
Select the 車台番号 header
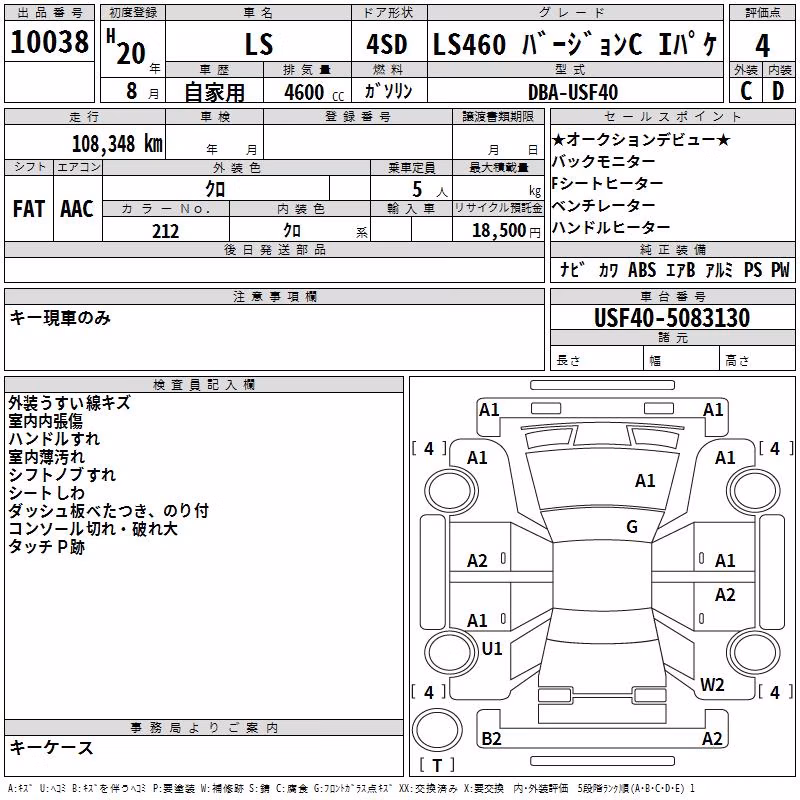point(672,296)
